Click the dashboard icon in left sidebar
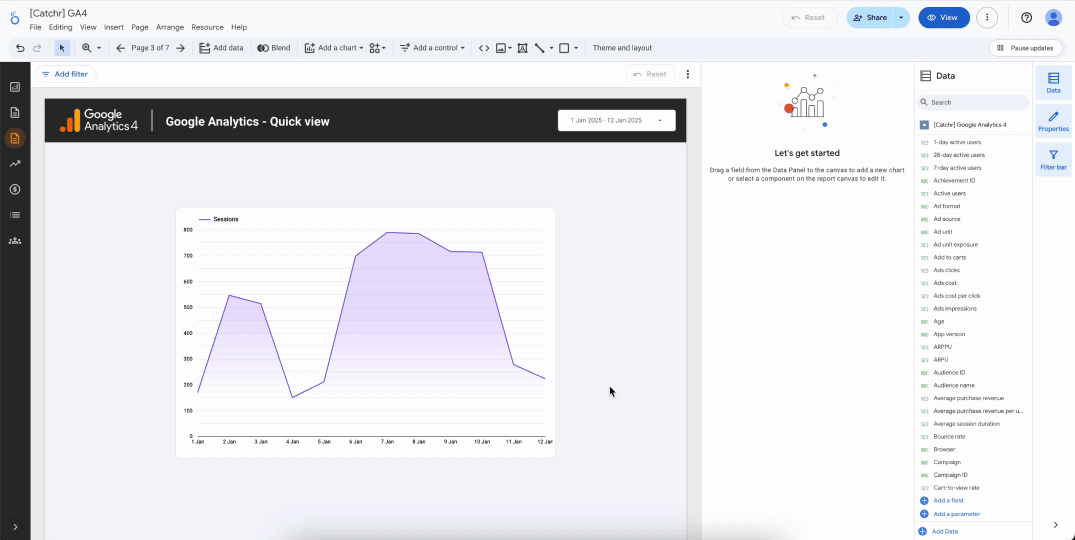This screenshot has height=540, width=1075. tap(15, 87)
